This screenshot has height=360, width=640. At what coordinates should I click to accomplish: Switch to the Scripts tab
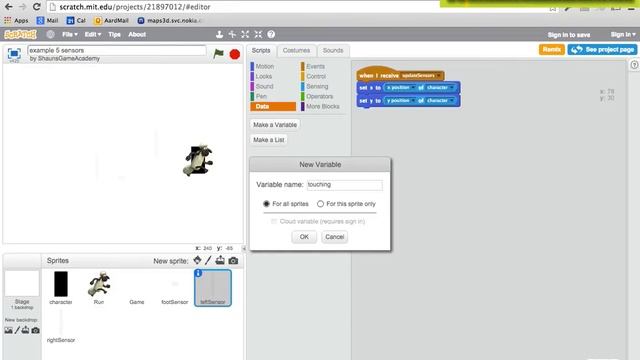[x=261, y=51]
